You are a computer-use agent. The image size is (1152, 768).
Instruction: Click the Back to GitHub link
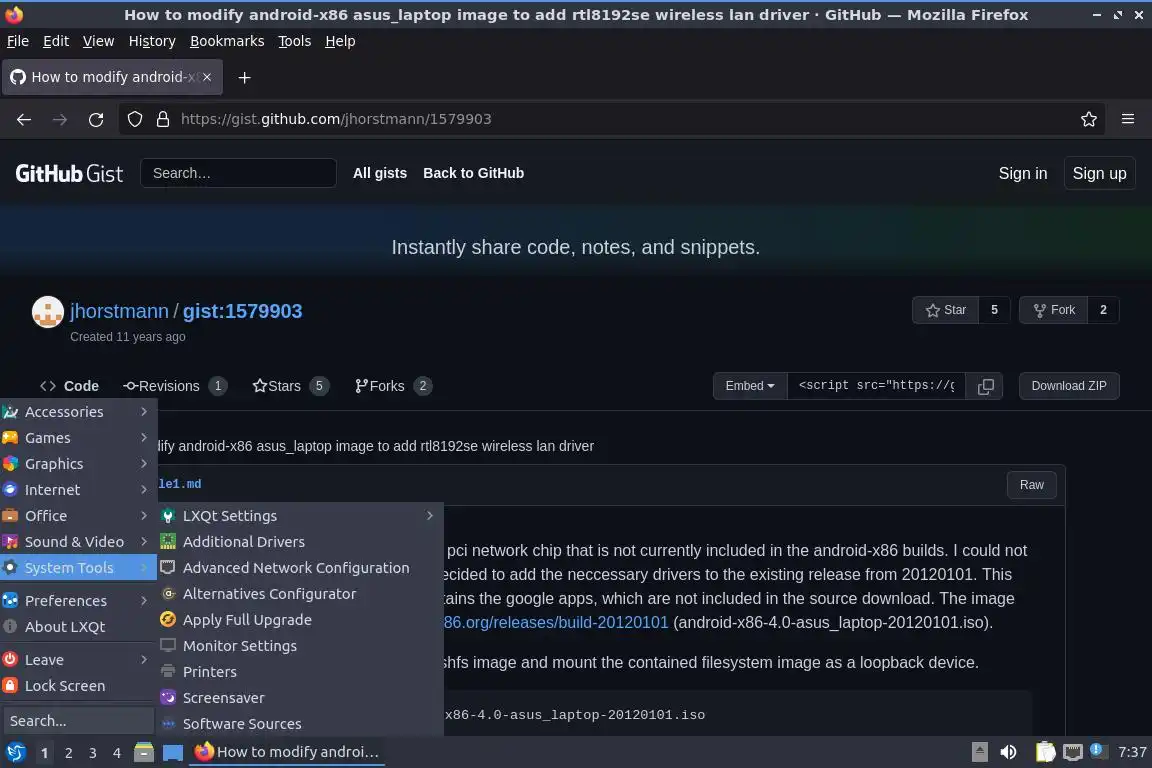[x=473, y=173]
